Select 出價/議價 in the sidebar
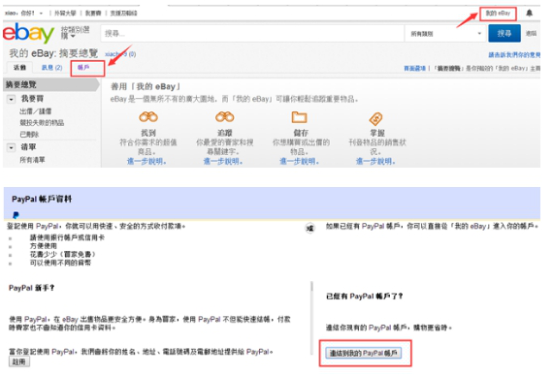548x375 pixels. pyautogui.click(x=35, y=111)
